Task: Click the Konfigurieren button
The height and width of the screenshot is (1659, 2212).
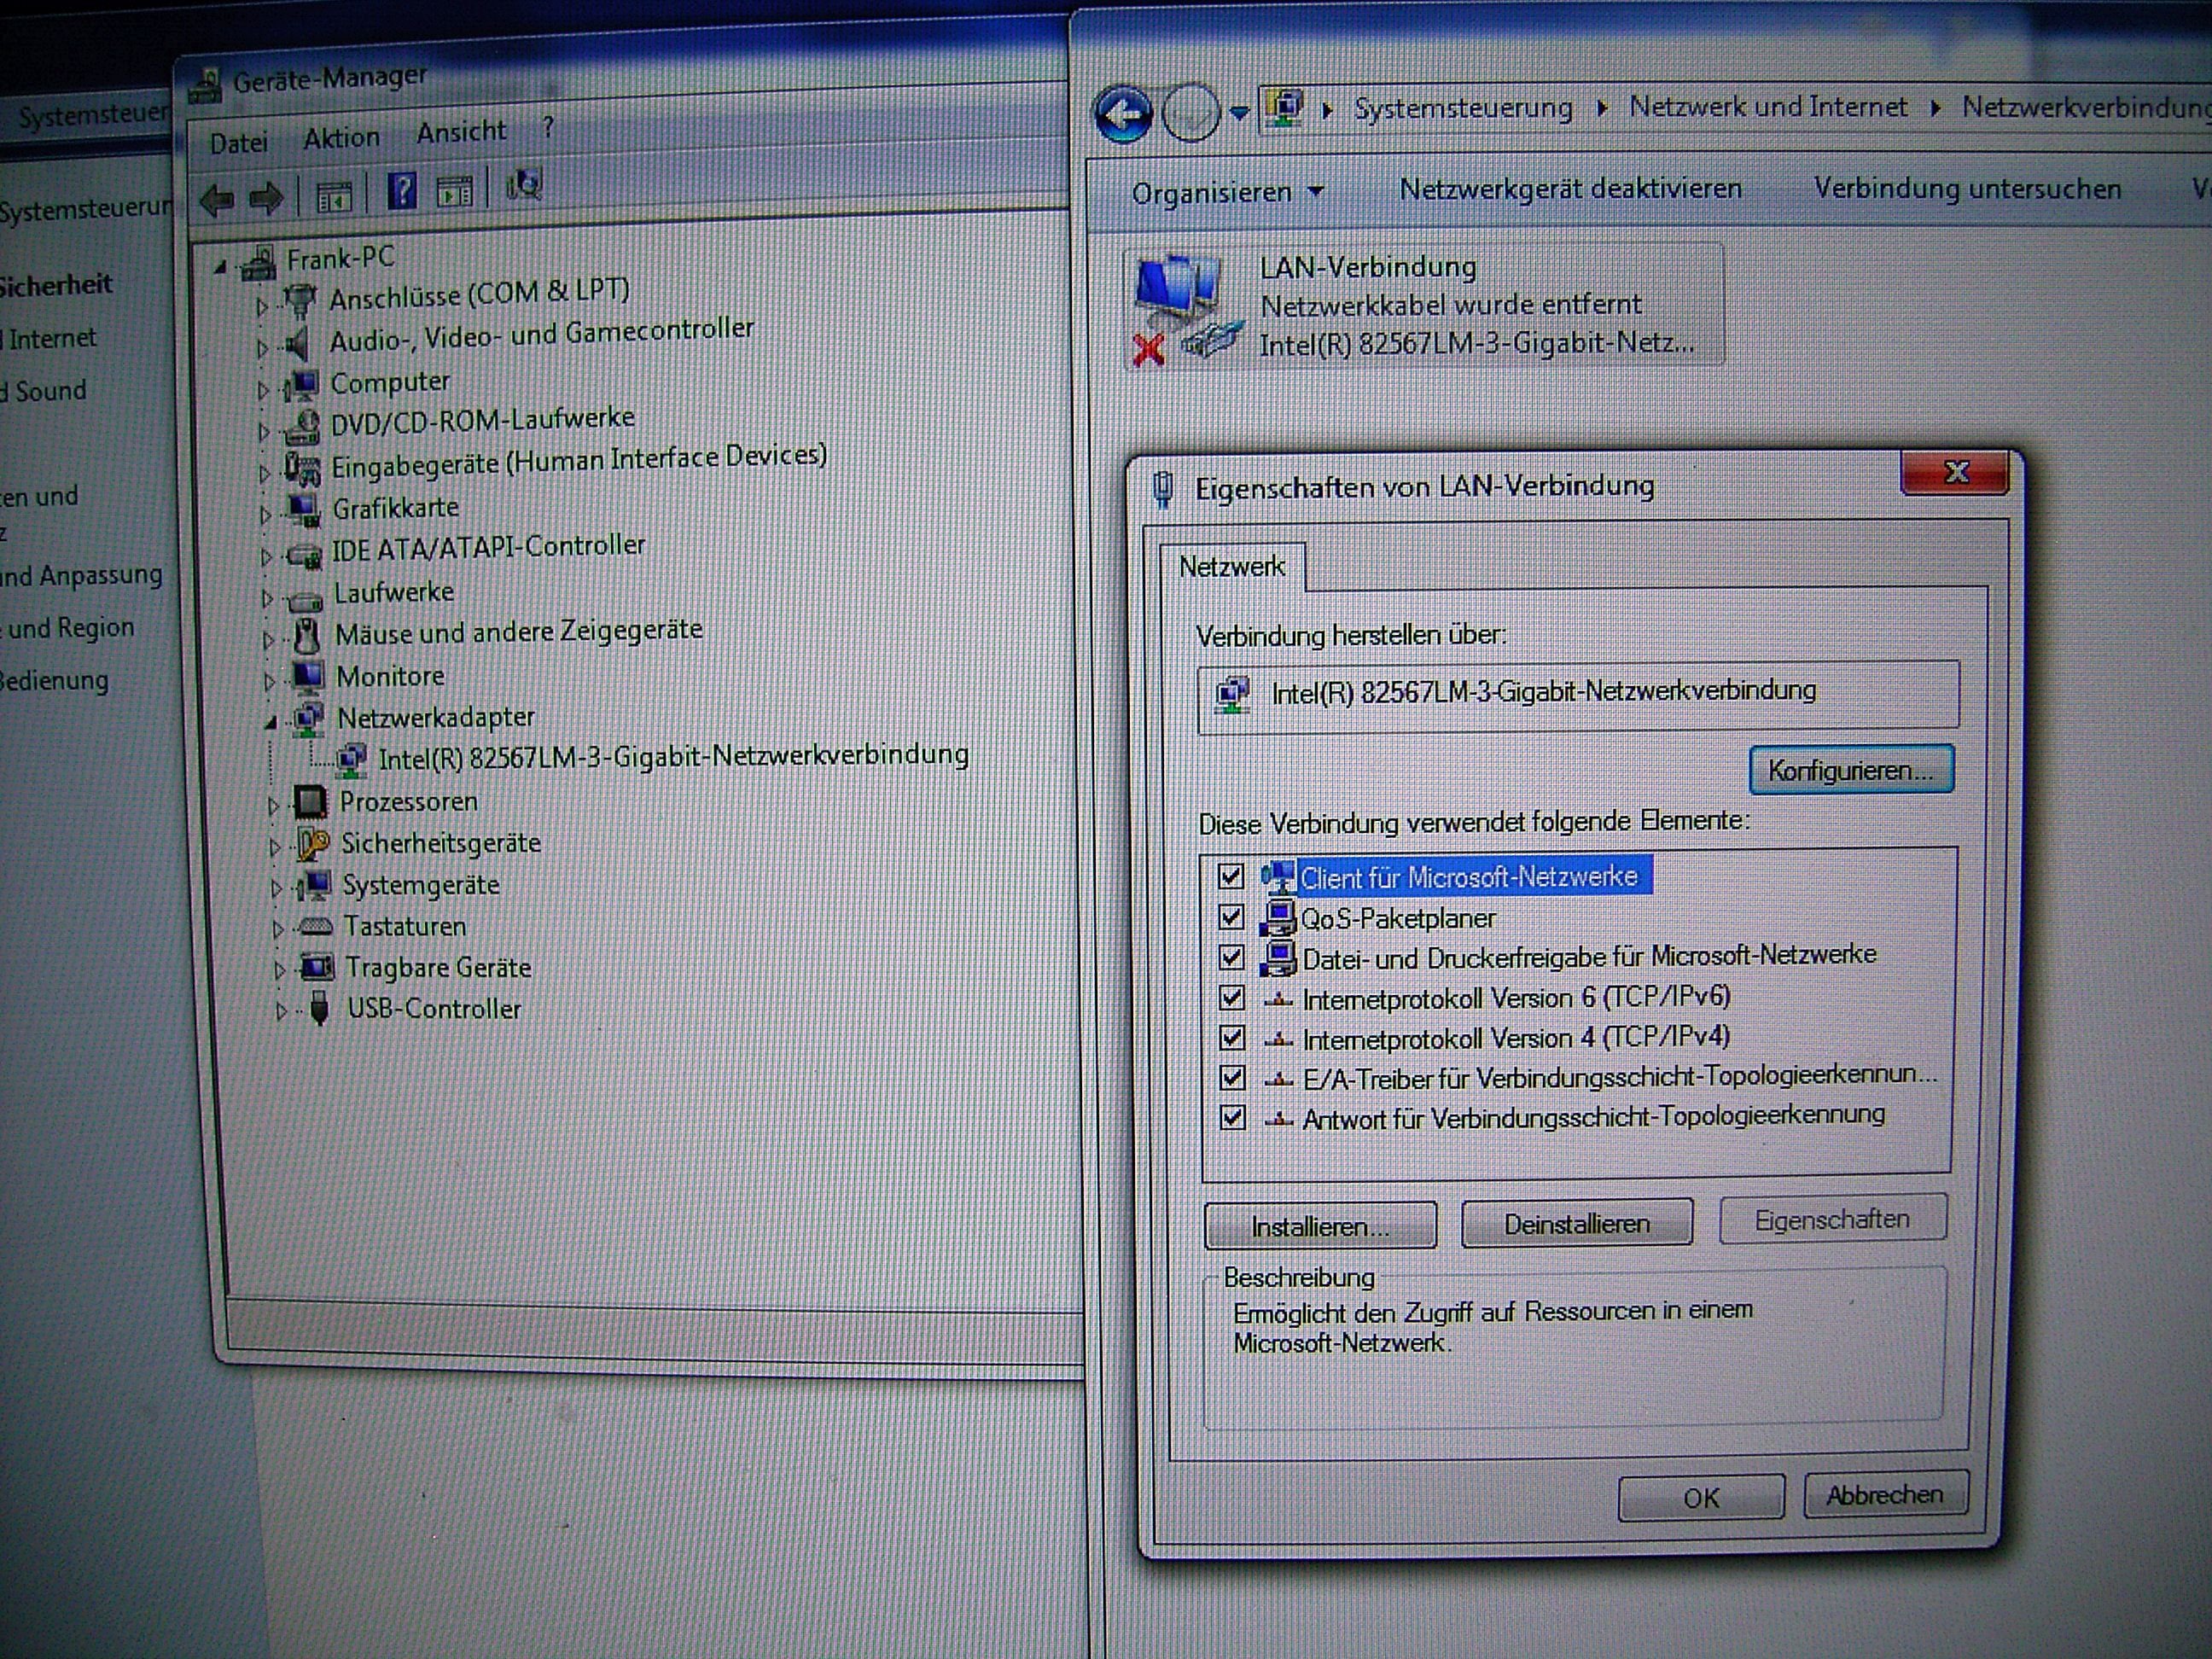Action: [1850, 770]
